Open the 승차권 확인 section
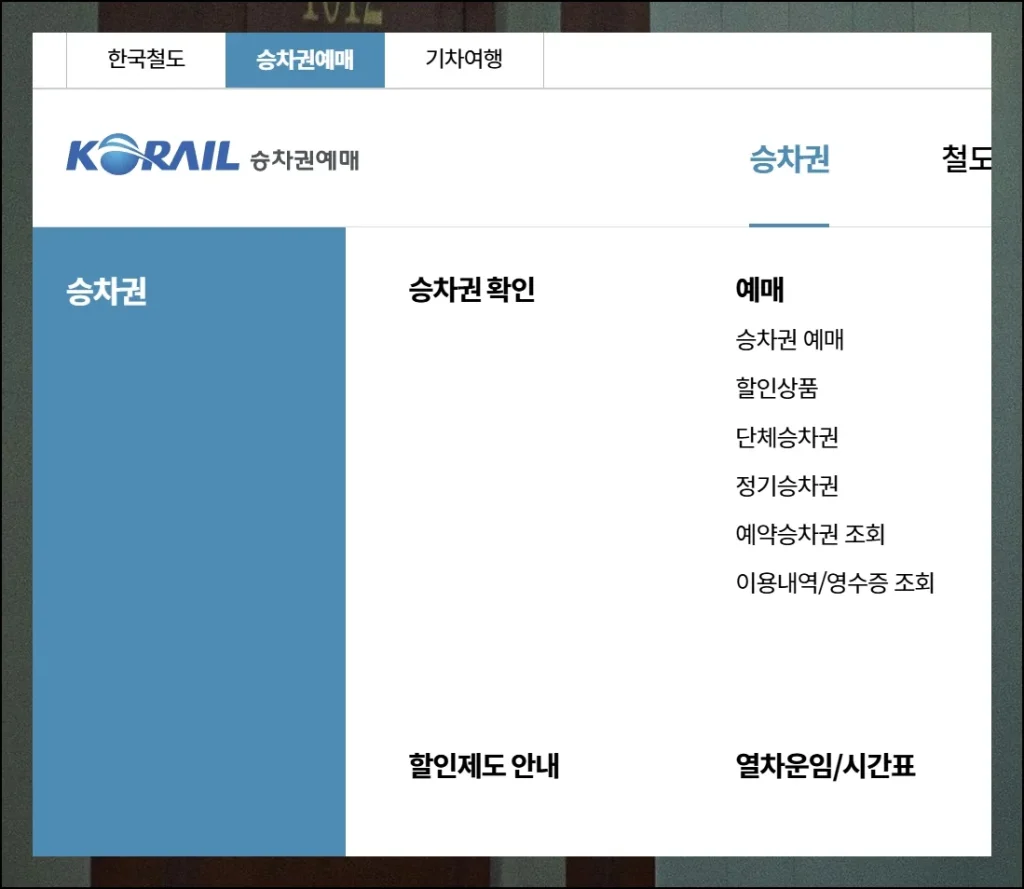 (x=474, y=290)
